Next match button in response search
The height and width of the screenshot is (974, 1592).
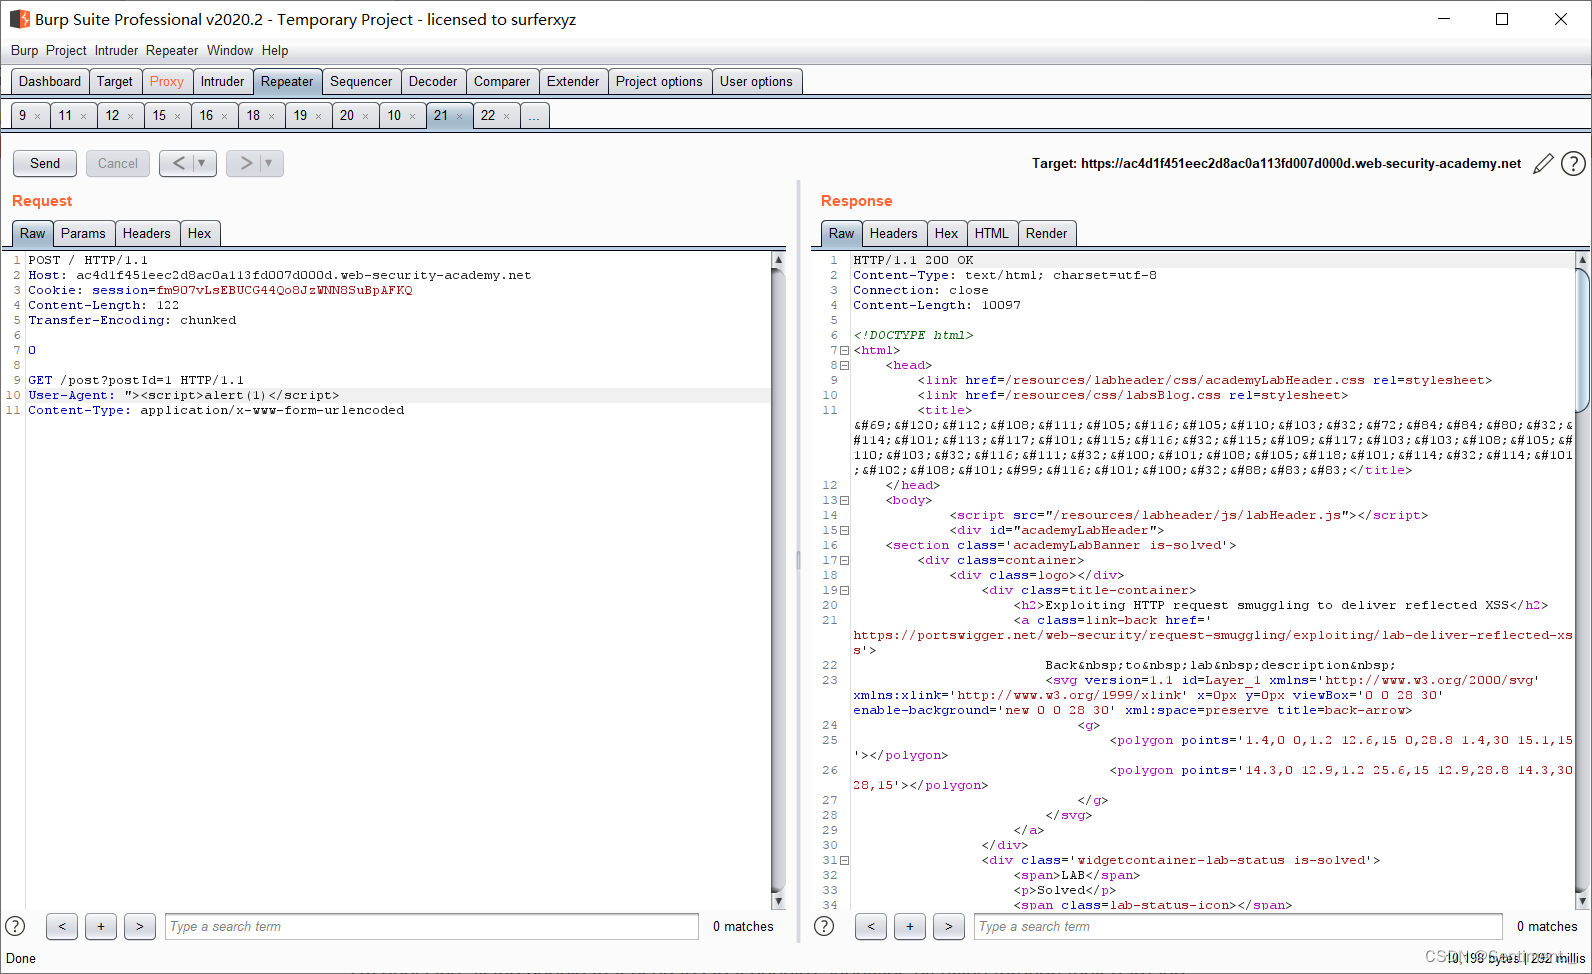[949, 926]
